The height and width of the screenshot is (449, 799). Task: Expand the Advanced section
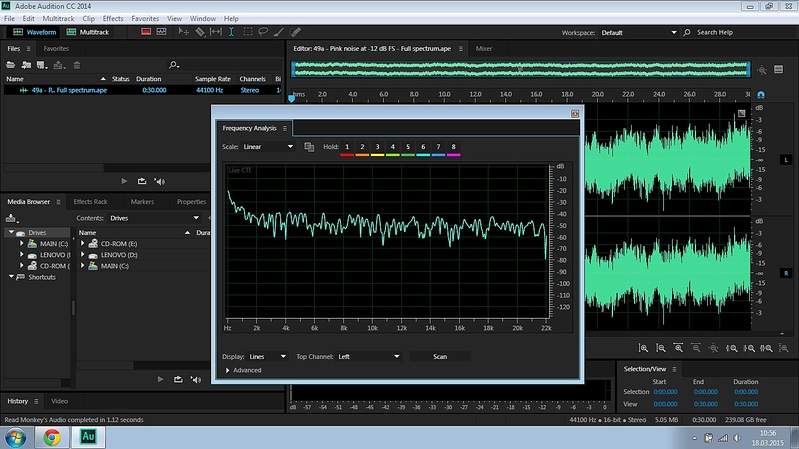[x=227, y=371]
